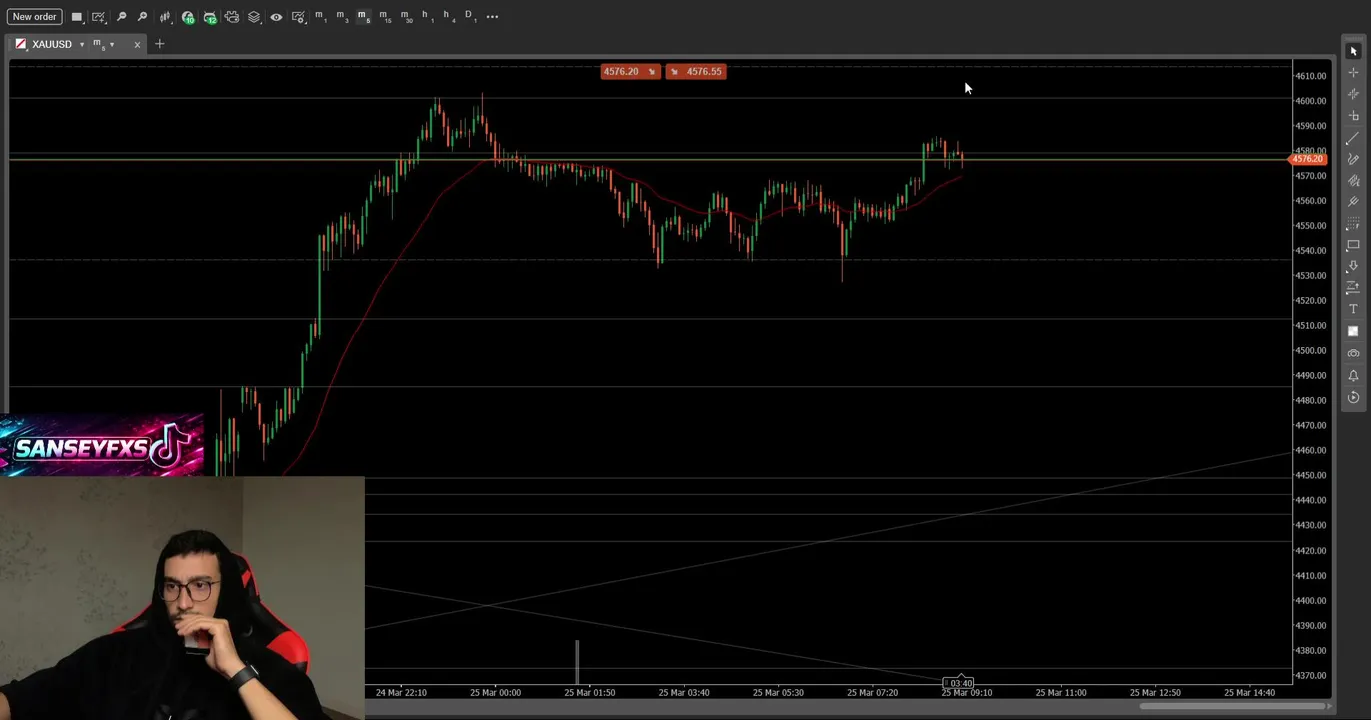Select the Andrews pitchfork tool
The height and width of the screenshot is (720, 1371).
click(x=1353, y=202)
